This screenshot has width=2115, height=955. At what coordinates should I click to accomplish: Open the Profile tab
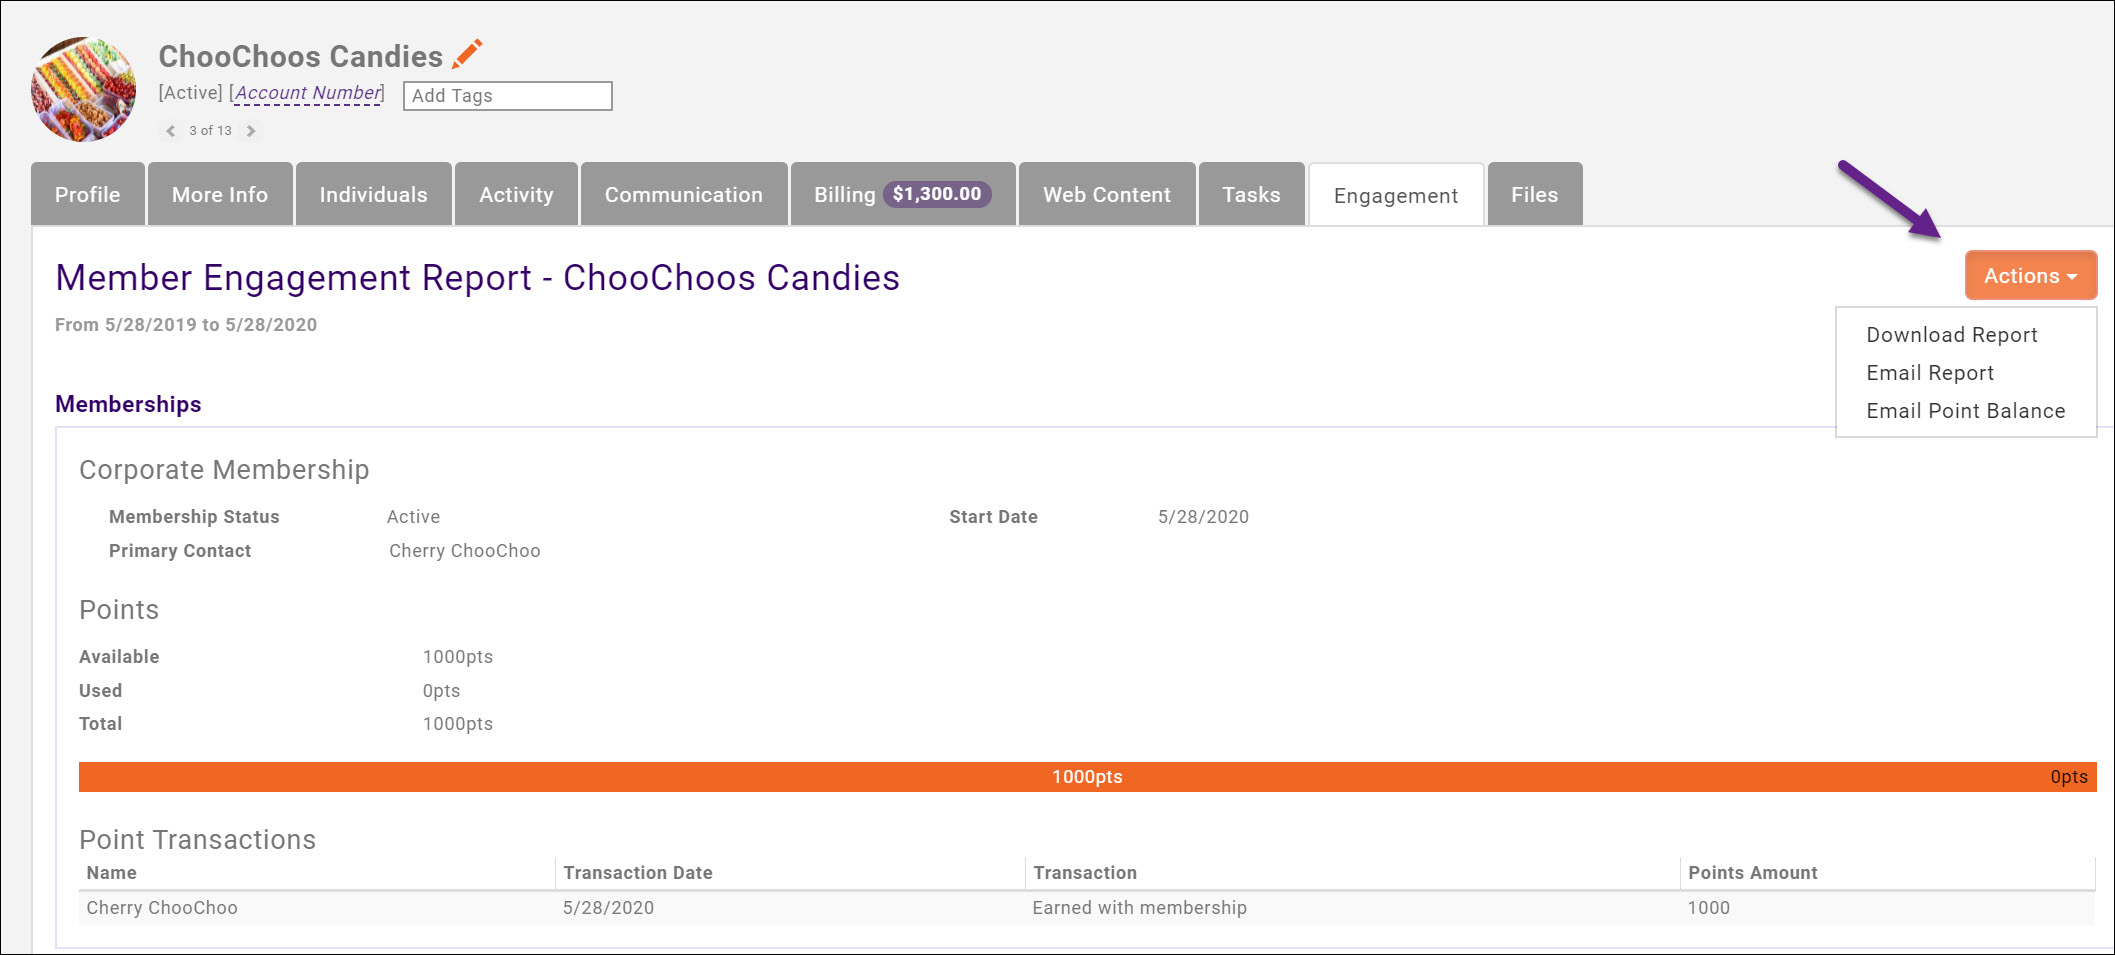pyautogui.click(x=87, y=194)
